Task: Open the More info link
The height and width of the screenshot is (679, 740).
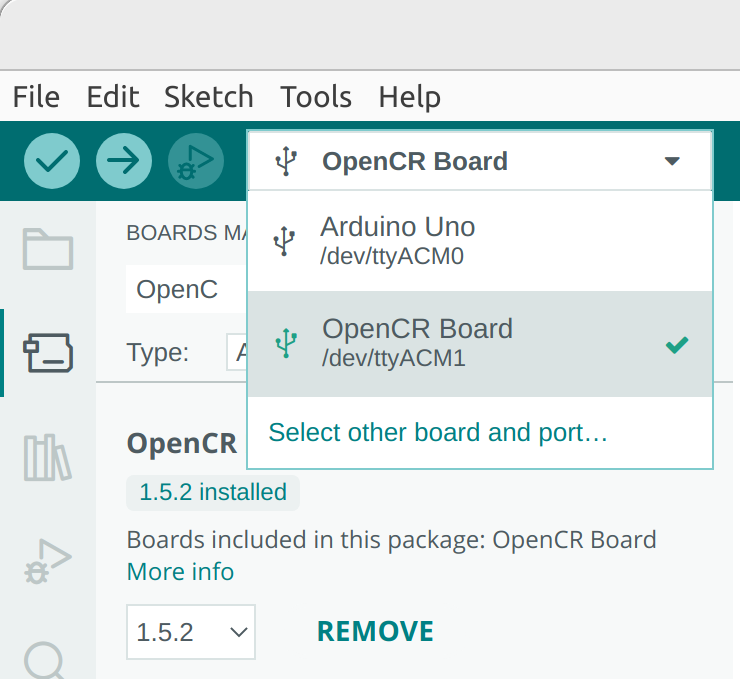Action: [x=180, y=571]
